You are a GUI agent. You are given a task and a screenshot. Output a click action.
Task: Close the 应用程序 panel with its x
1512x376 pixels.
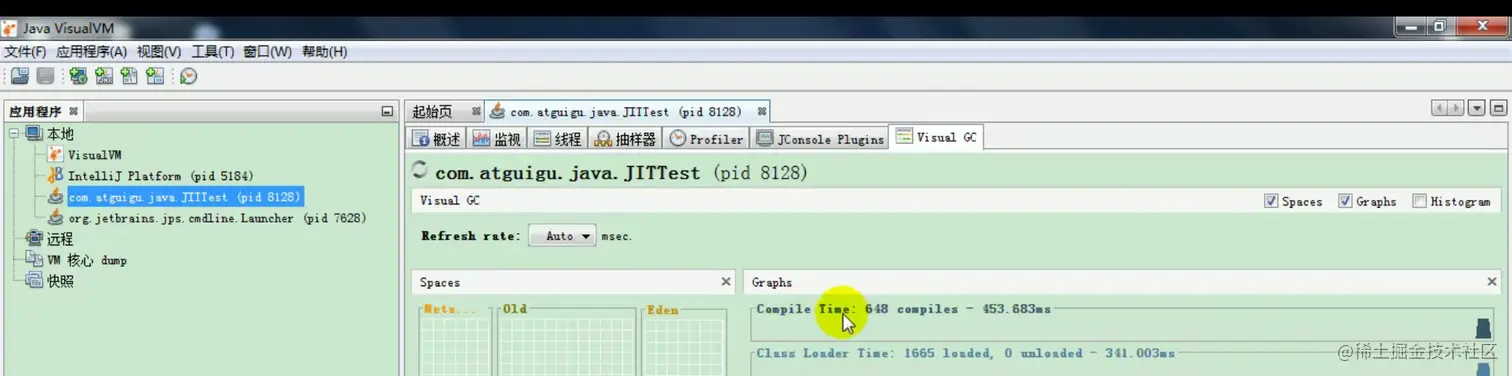pyautogui.click(x=74, y=112)
